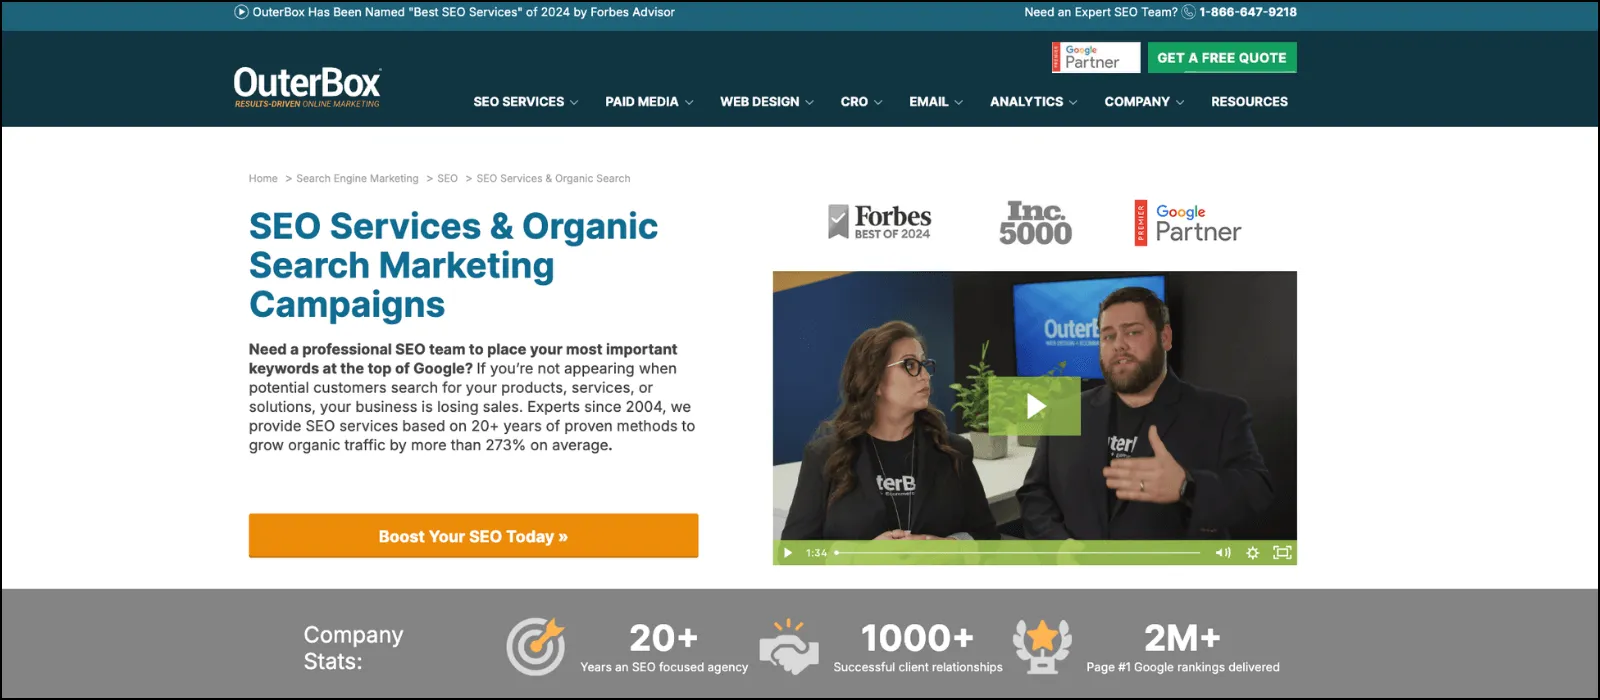This screenshot has height=700, width=1600.
Task: Expand the CRO dropdown chevron
Action: click(878, 102)
